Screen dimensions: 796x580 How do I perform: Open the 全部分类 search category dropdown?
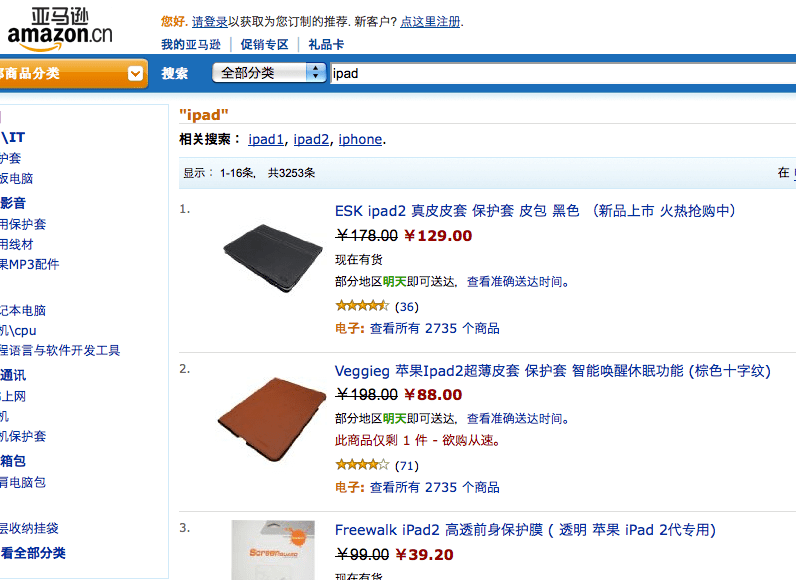click(x=269, y=73)
